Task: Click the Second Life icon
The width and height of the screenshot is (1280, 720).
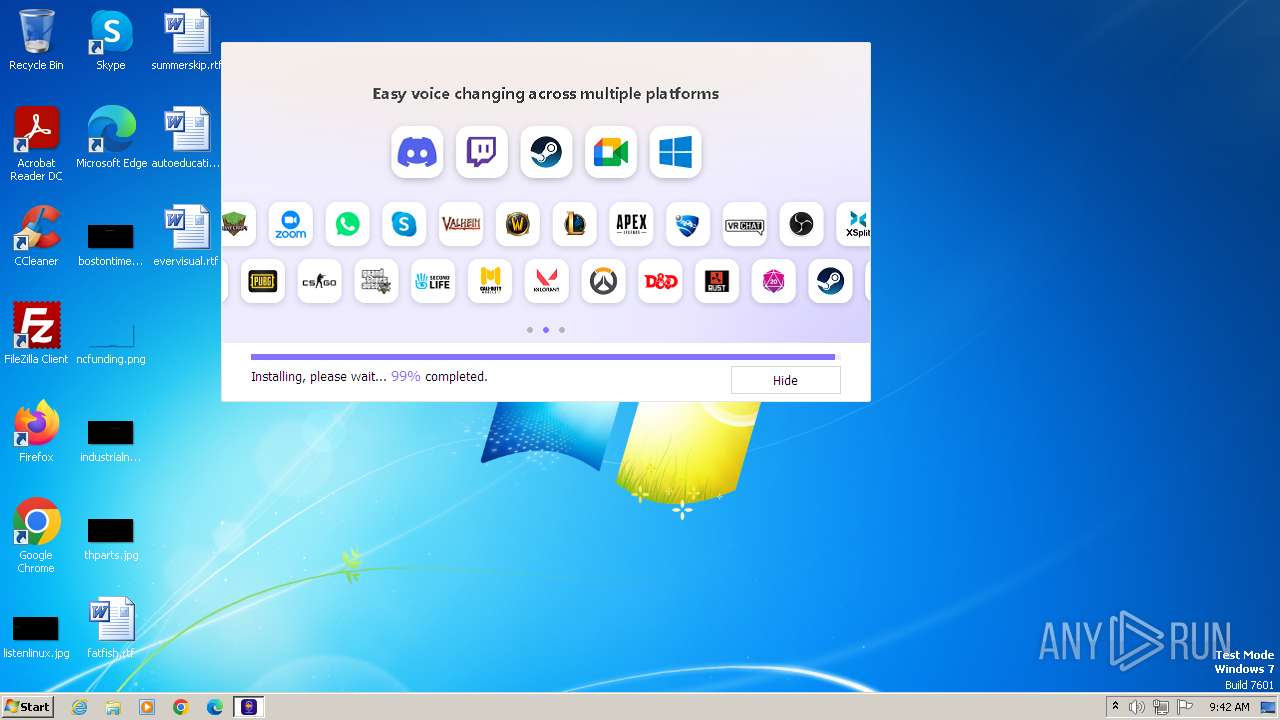Action: pyautogui.click(x=432, y=282)
